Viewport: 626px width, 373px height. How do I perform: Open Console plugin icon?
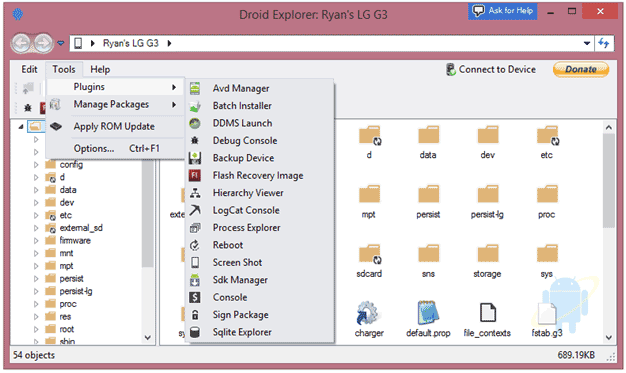195,298
